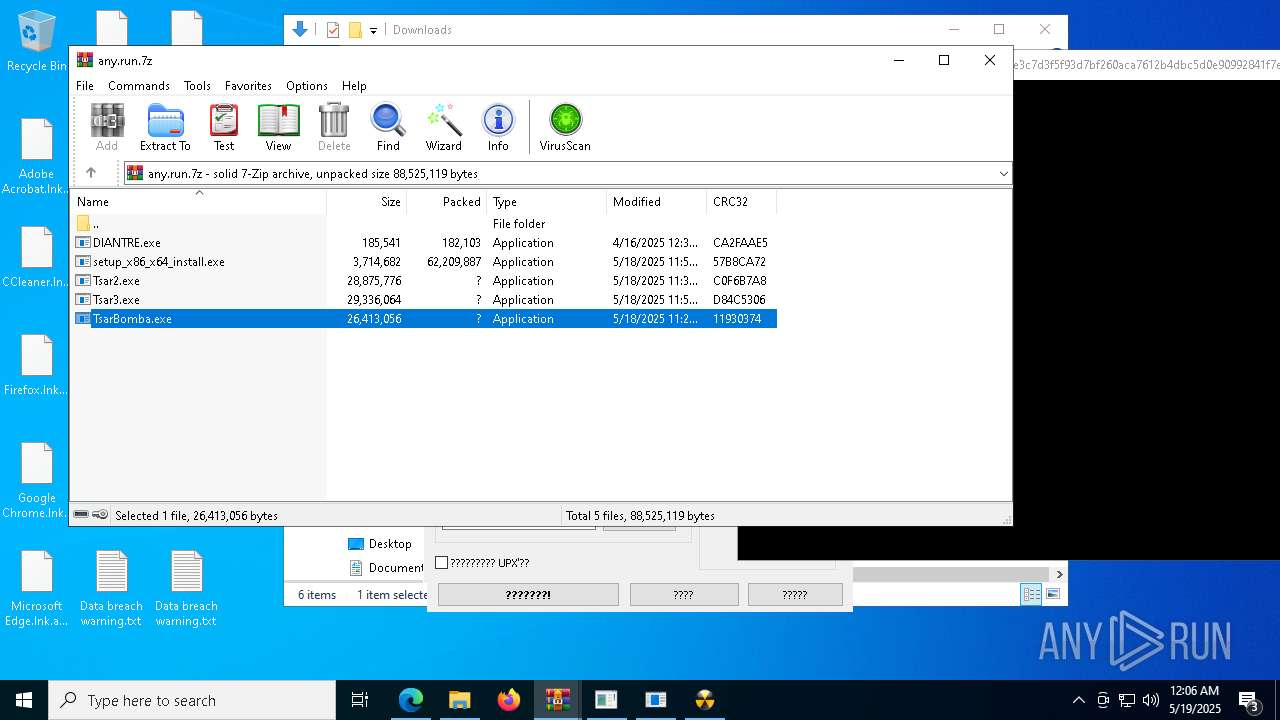Open the first Data breach warning.txt file
The image size is (1280, 720).
[111, 589]
